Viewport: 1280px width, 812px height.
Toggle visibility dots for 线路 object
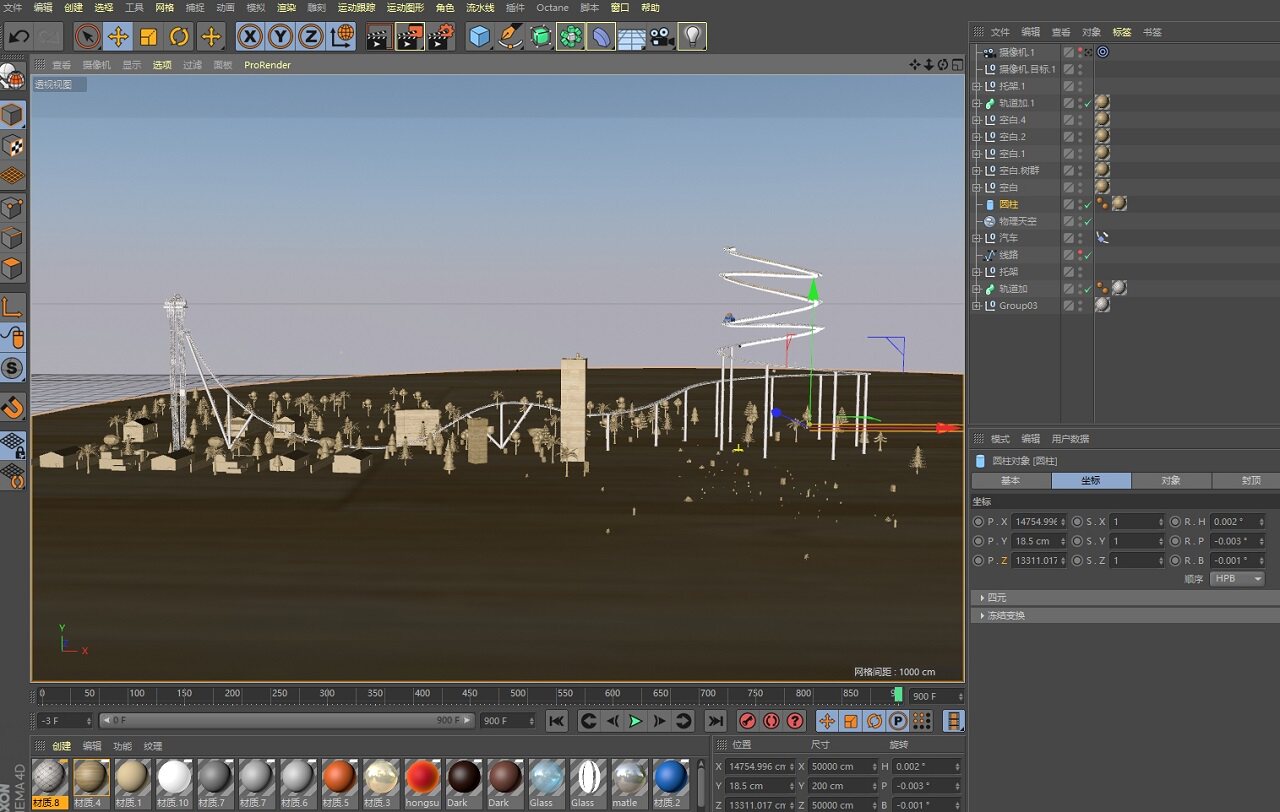pyautogui.click(x=1080, y=255)
